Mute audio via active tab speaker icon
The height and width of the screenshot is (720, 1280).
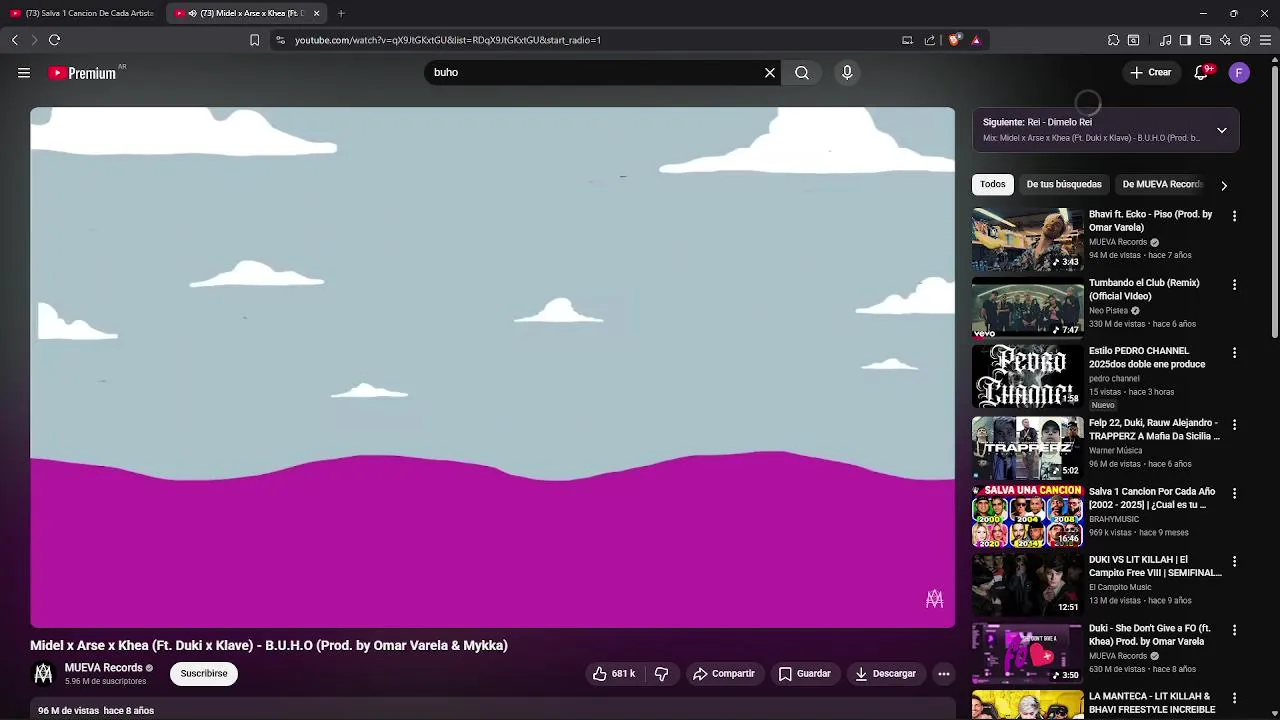point(192,13)
